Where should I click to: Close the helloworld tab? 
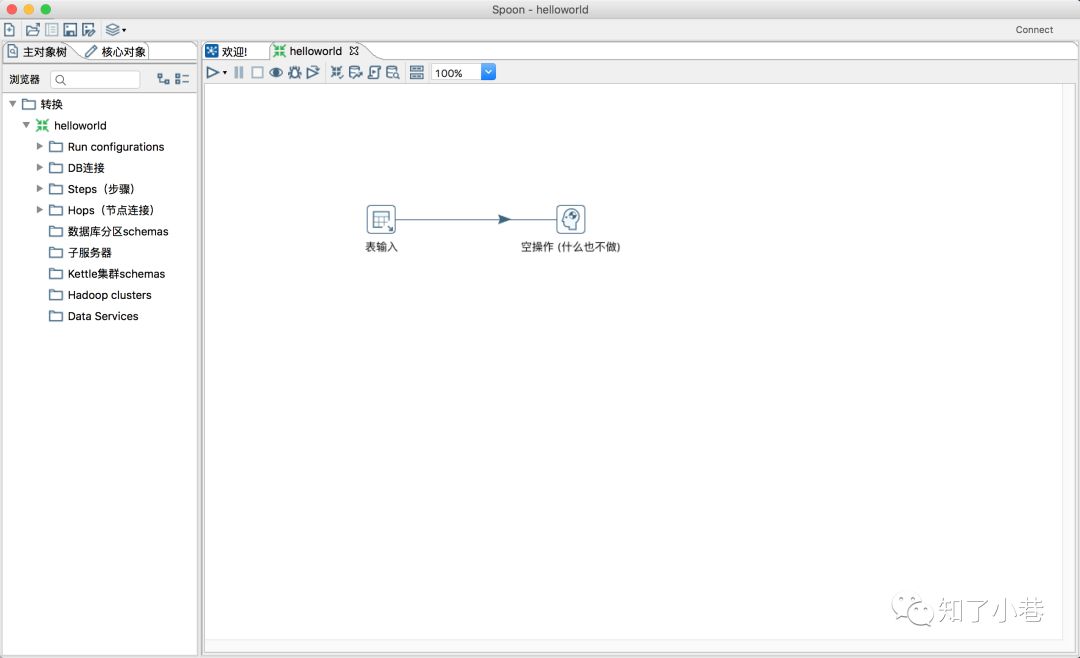pos(354,51)
